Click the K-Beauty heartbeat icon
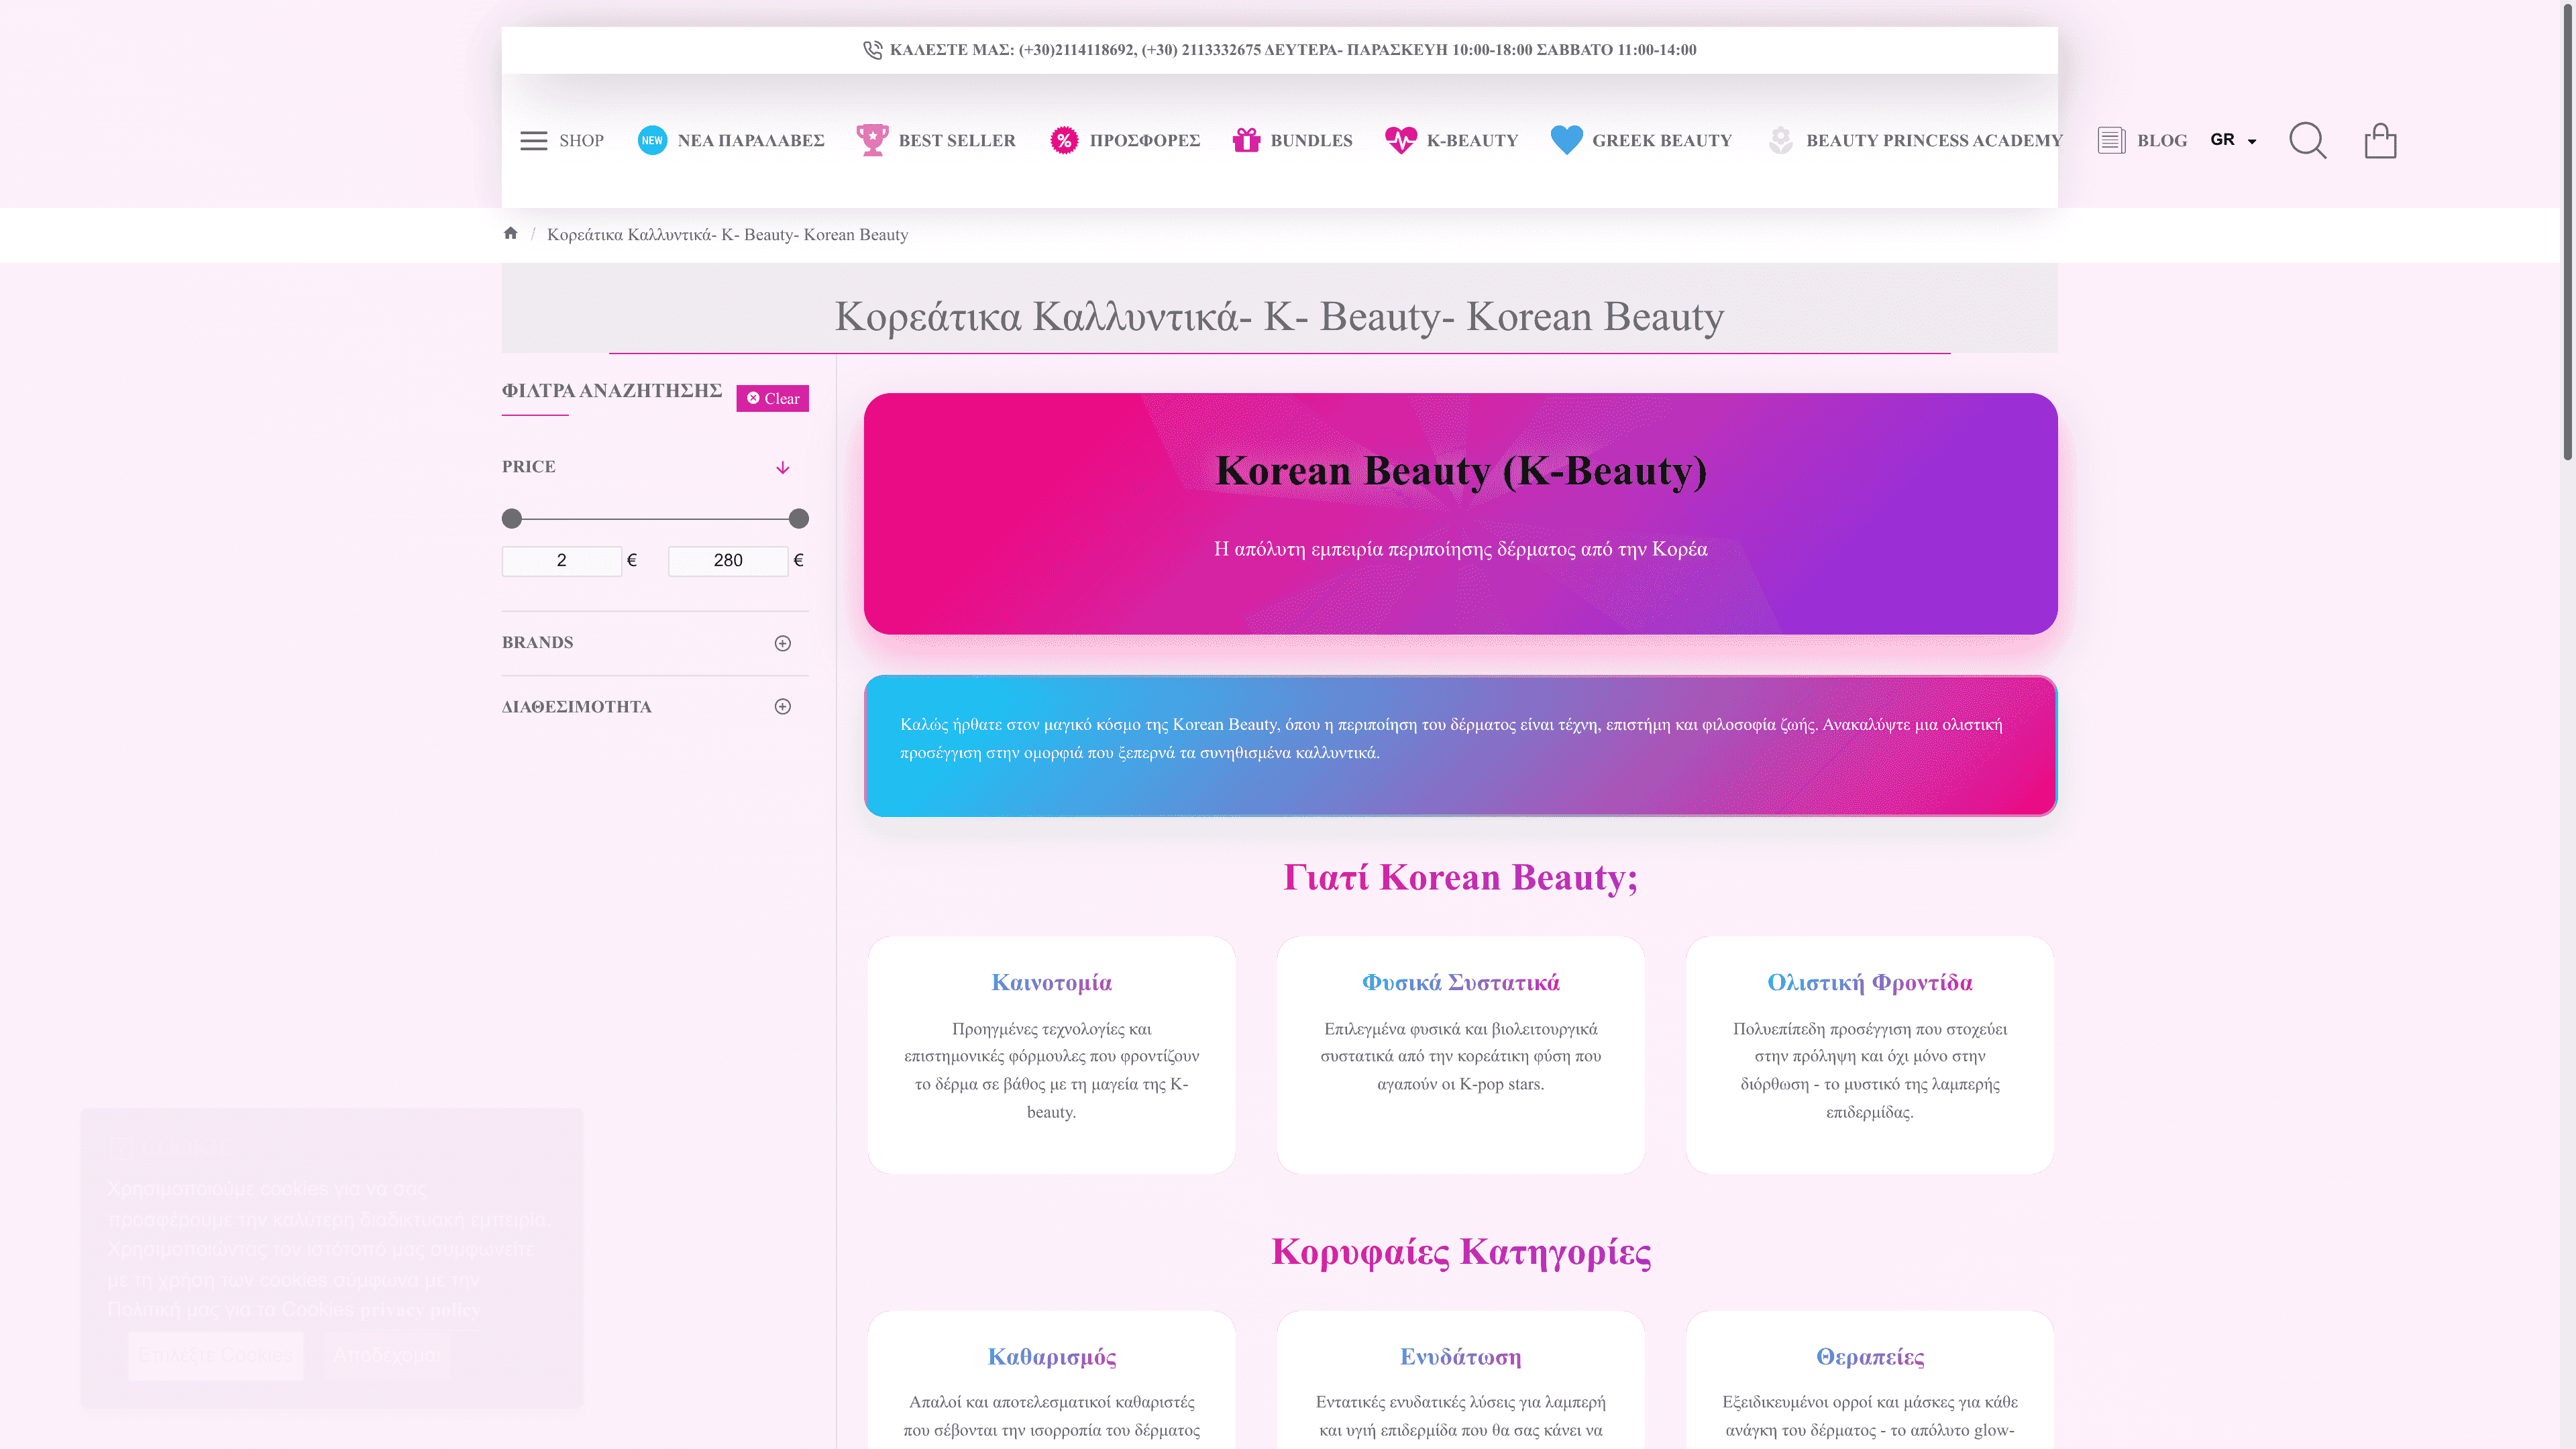2576x1449 pixels. tap(1401, 140)
